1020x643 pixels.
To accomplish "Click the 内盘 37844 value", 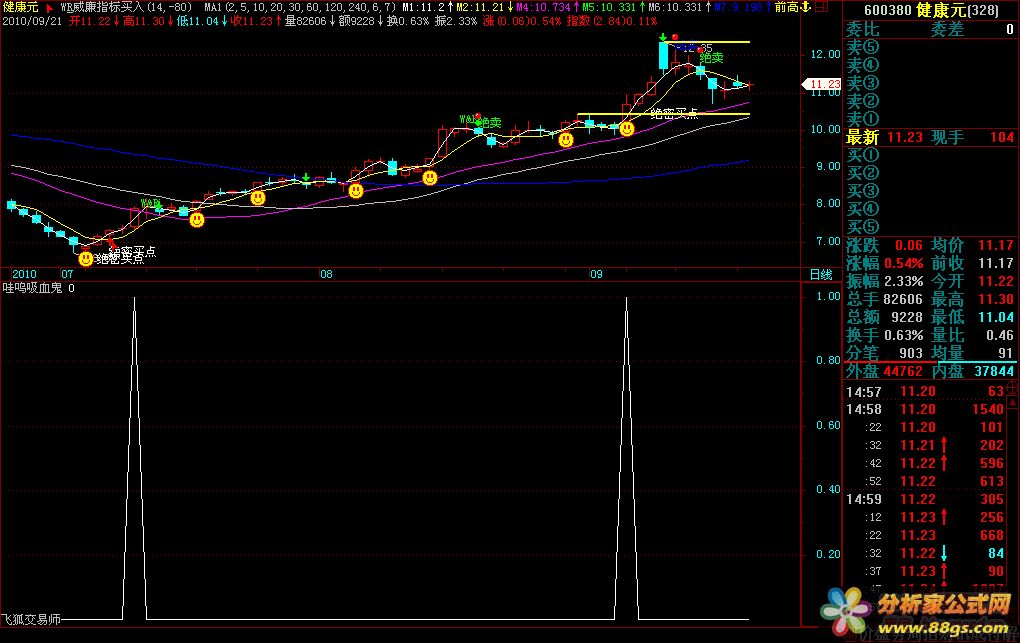I will pos(995,371).
